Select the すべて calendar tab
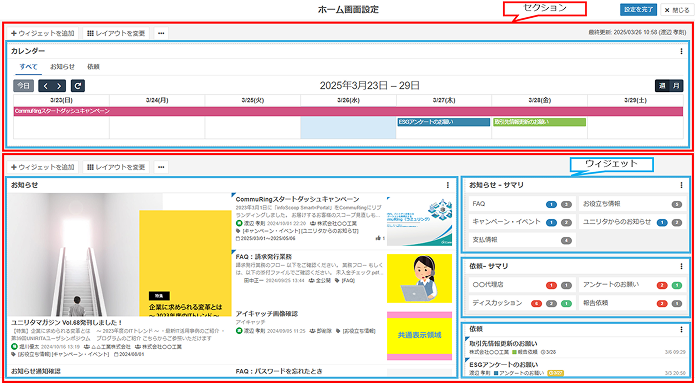This screenshot has height=383, width=695. (28, 67)
